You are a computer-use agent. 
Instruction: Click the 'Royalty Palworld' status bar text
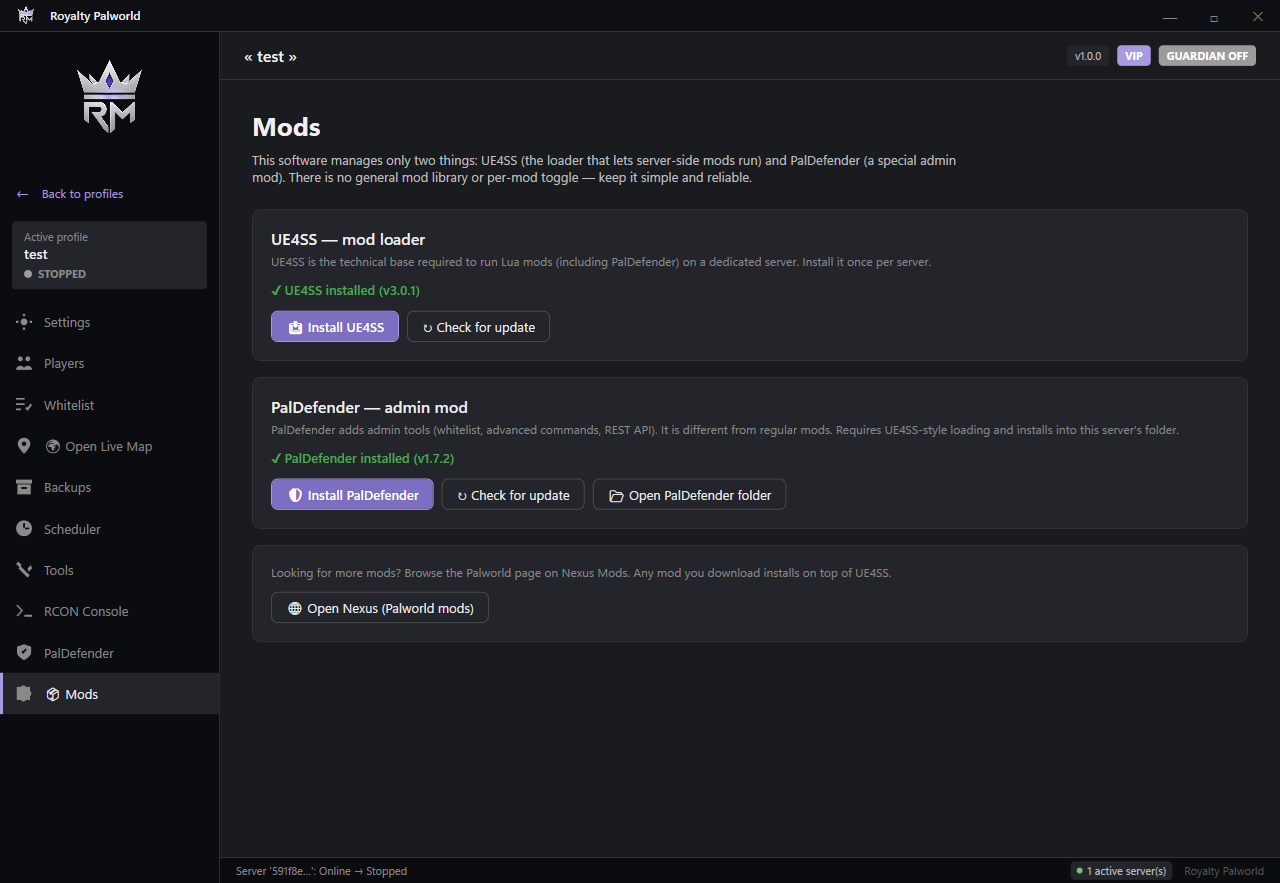[1224, 871]
